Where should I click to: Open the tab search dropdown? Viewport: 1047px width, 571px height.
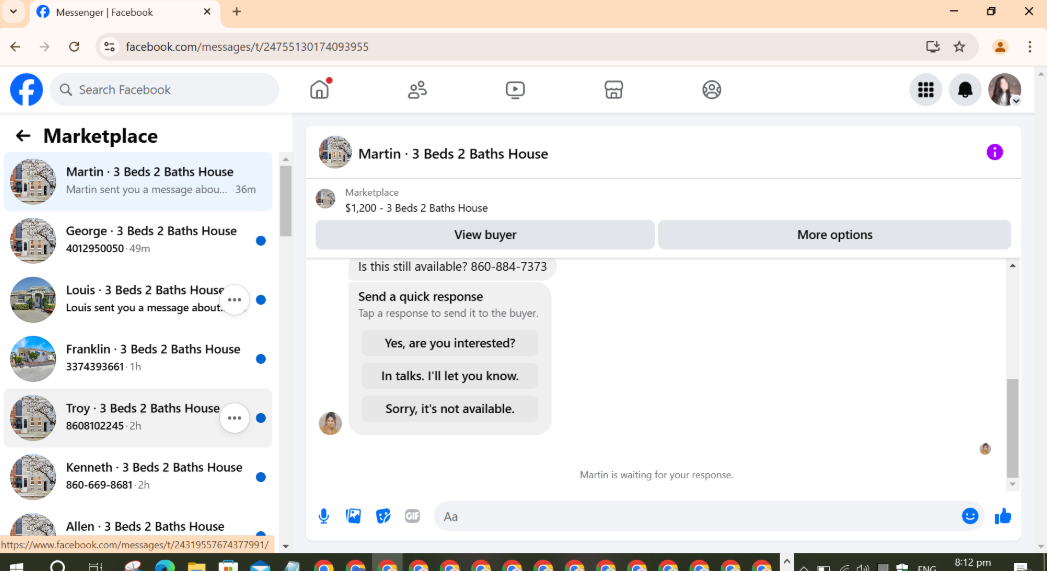[x=13, y=11]
